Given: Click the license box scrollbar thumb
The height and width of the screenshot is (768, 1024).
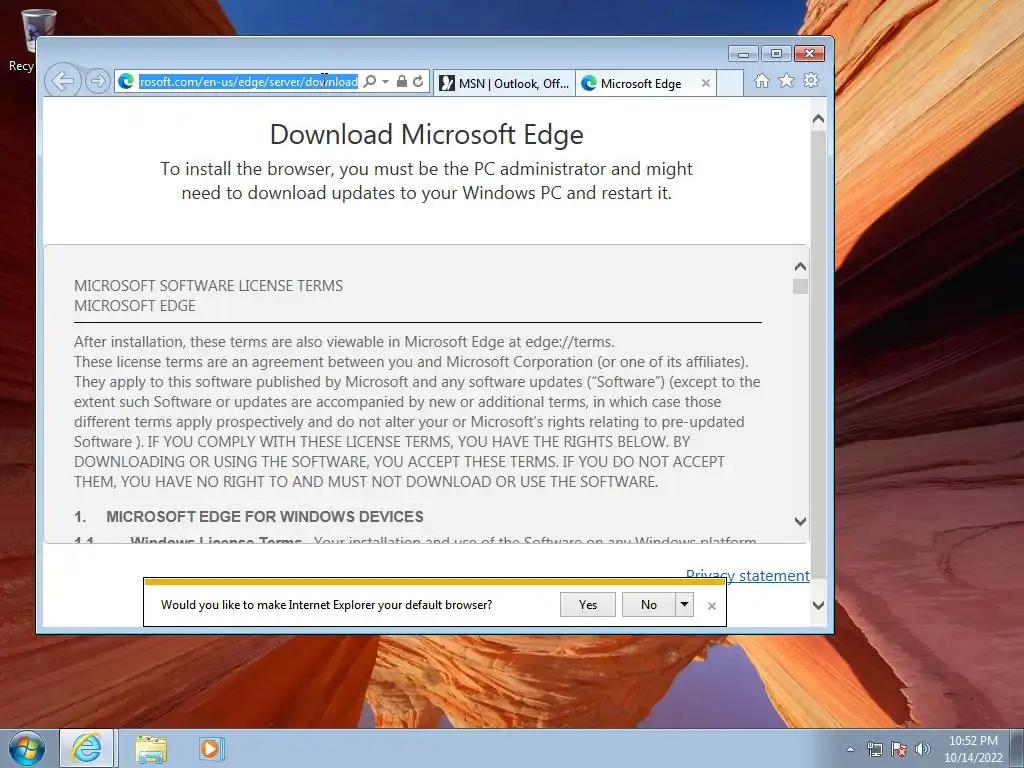Looking at the screenshot, I should click(800, 287).
